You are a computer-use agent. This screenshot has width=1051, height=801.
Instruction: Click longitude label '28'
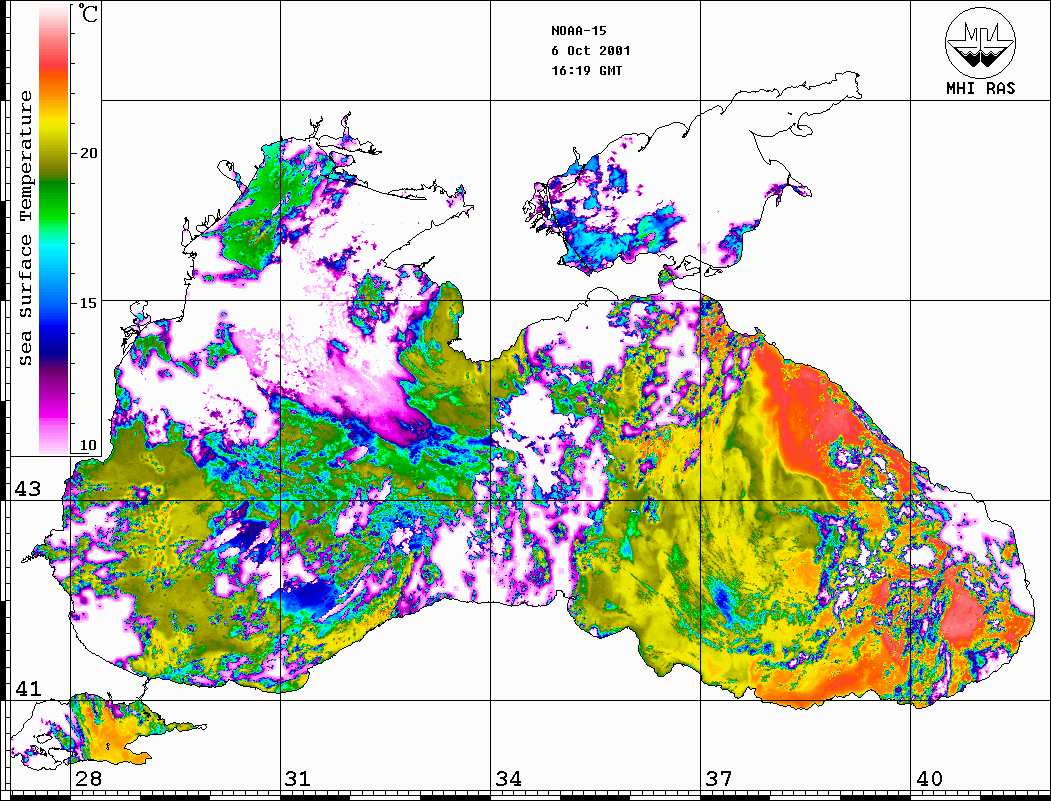click(x=88, y=779)
